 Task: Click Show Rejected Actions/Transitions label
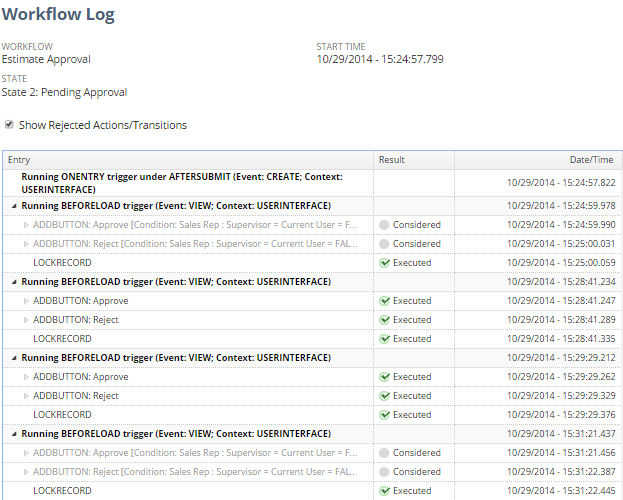tap(103, 125)
